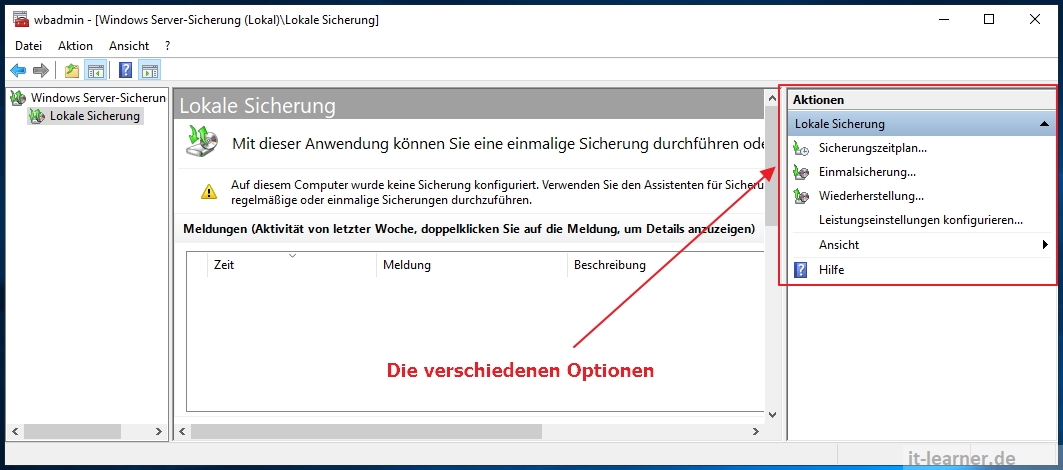Open Wiederherstellung... action
The width and height of the screenshot is (1063, 470).
point(871,197)
